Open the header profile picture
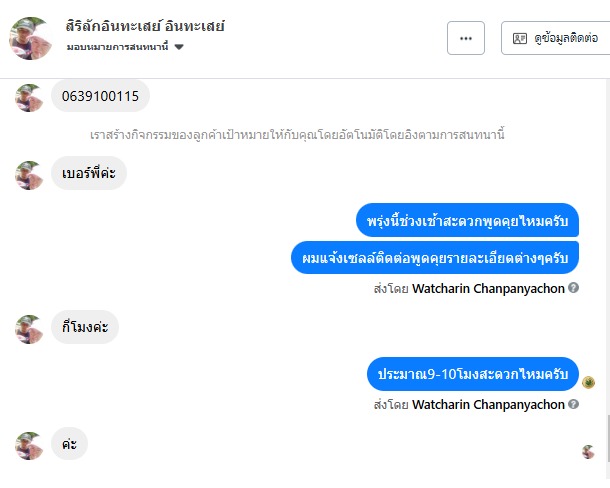The image size is (610, 488). pyautogui.click(x=30, y=38)
